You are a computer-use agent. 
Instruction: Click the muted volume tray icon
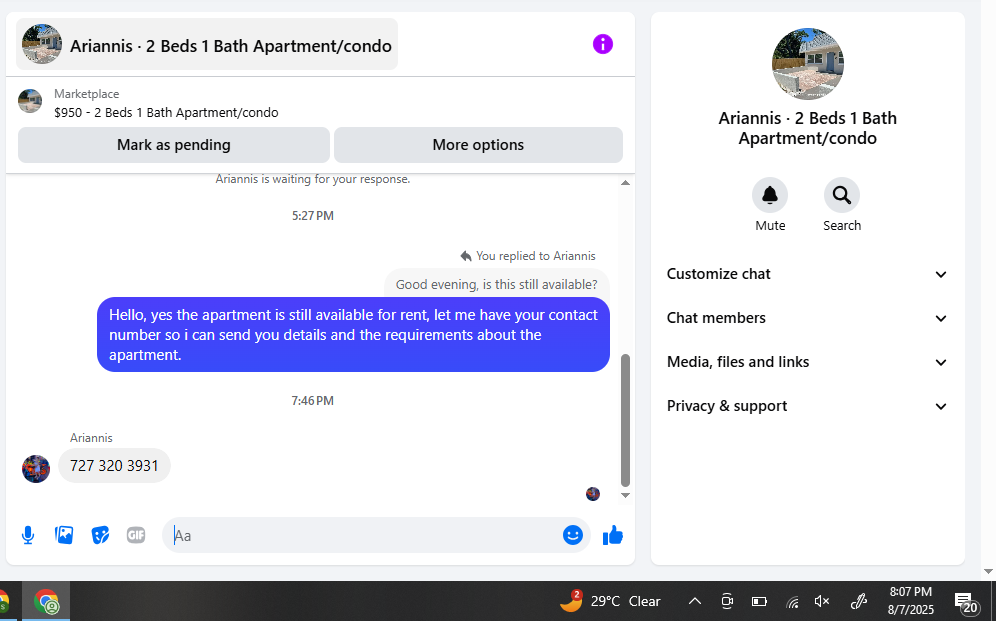pos(822,601)
